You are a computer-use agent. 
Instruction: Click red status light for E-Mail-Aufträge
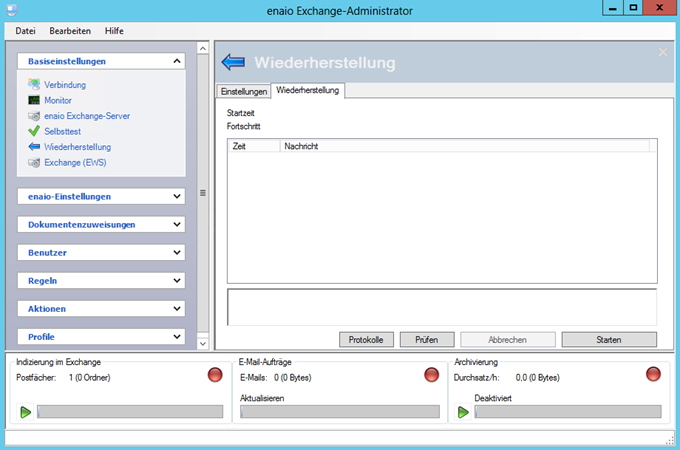click(x=431, y=375)
